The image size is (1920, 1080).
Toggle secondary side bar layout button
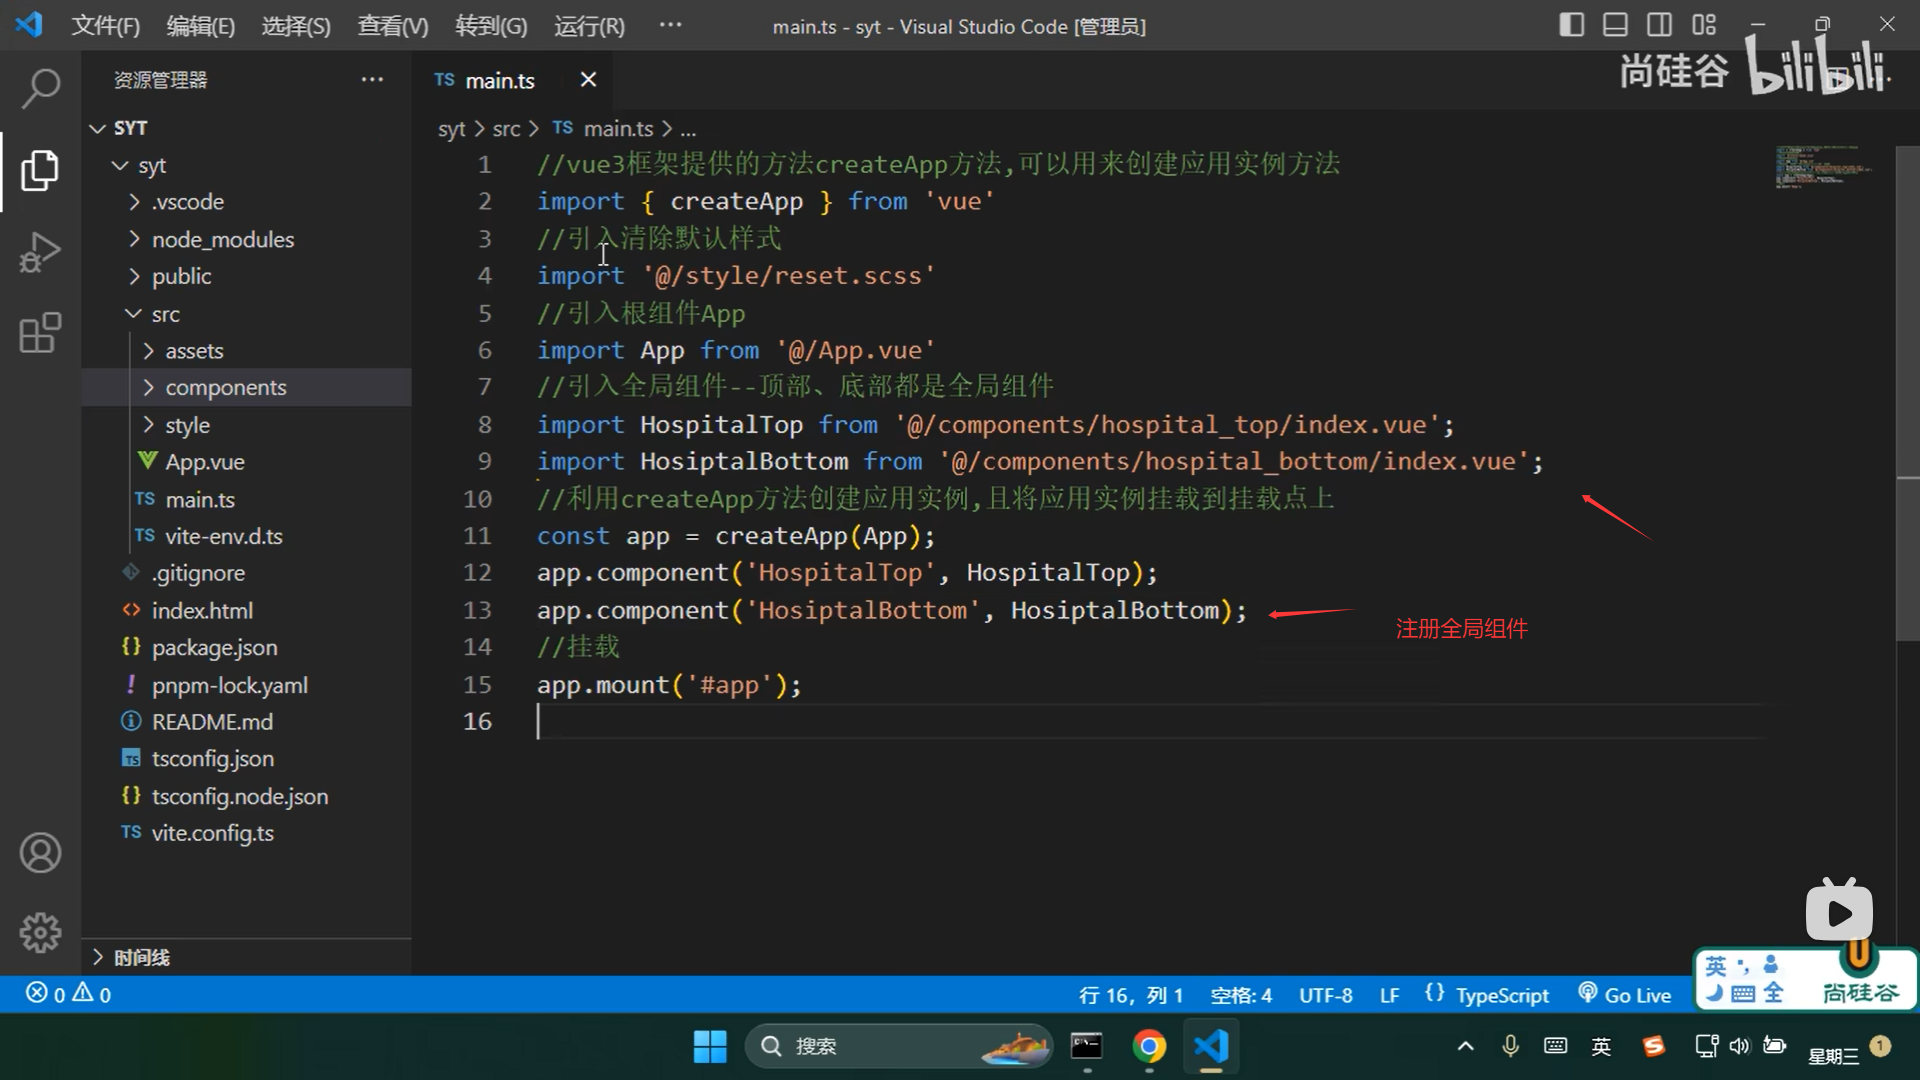pos(1659,25)
